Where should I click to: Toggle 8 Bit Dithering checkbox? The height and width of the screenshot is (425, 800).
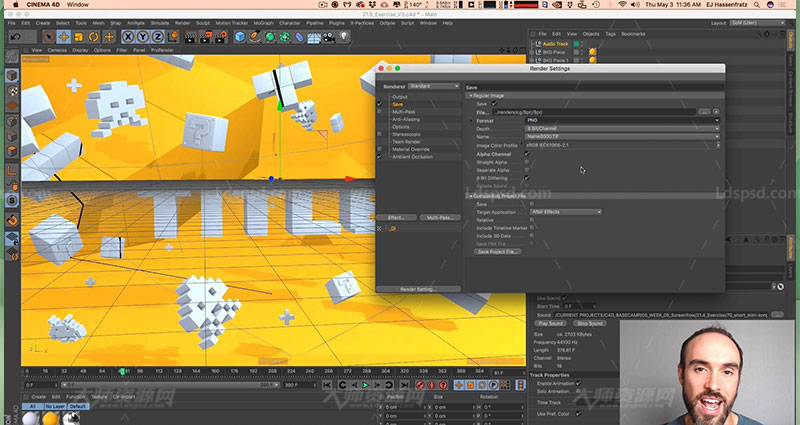pos(527,178)
